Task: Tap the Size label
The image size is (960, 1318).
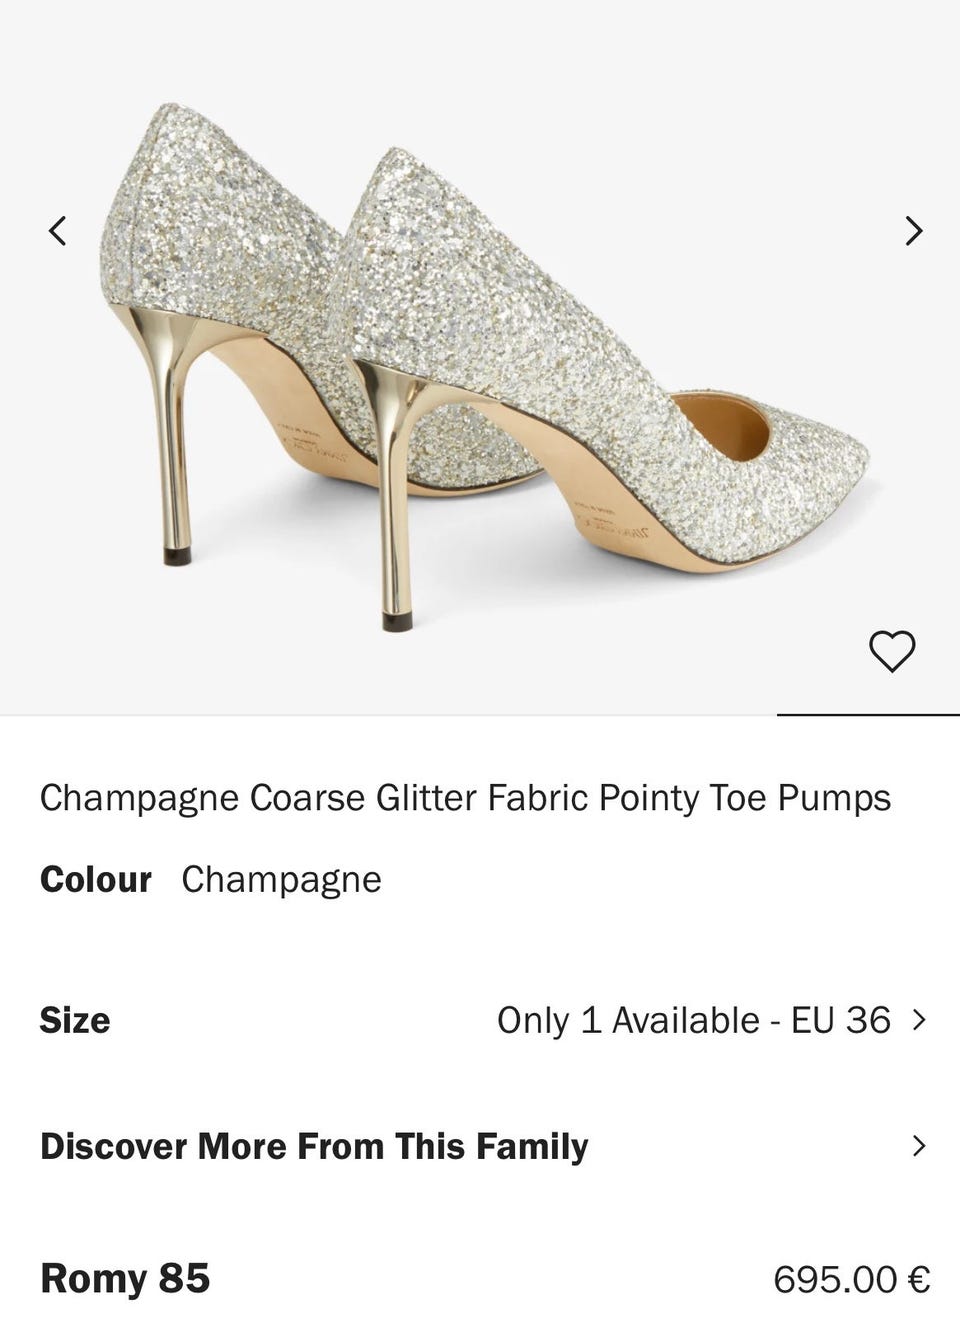Action: pyautogui.click(x=75, y=1020)
